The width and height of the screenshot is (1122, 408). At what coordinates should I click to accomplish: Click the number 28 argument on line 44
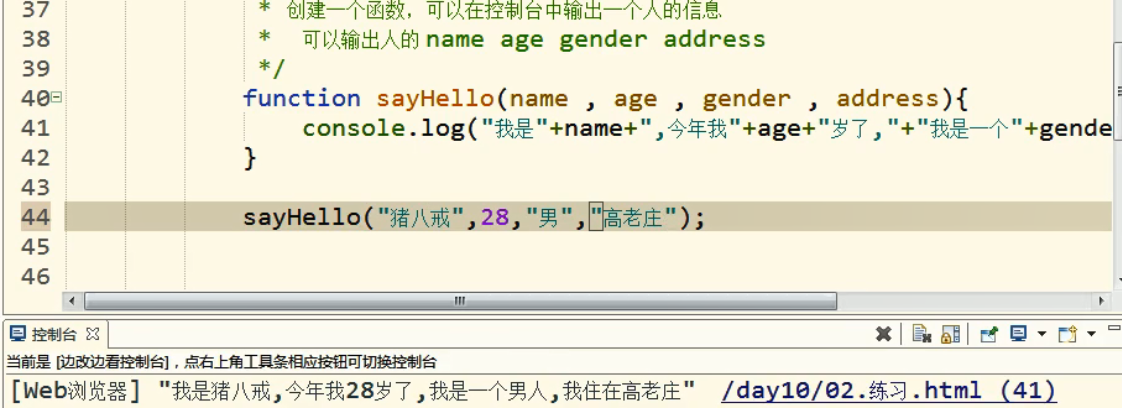(495, 218)
